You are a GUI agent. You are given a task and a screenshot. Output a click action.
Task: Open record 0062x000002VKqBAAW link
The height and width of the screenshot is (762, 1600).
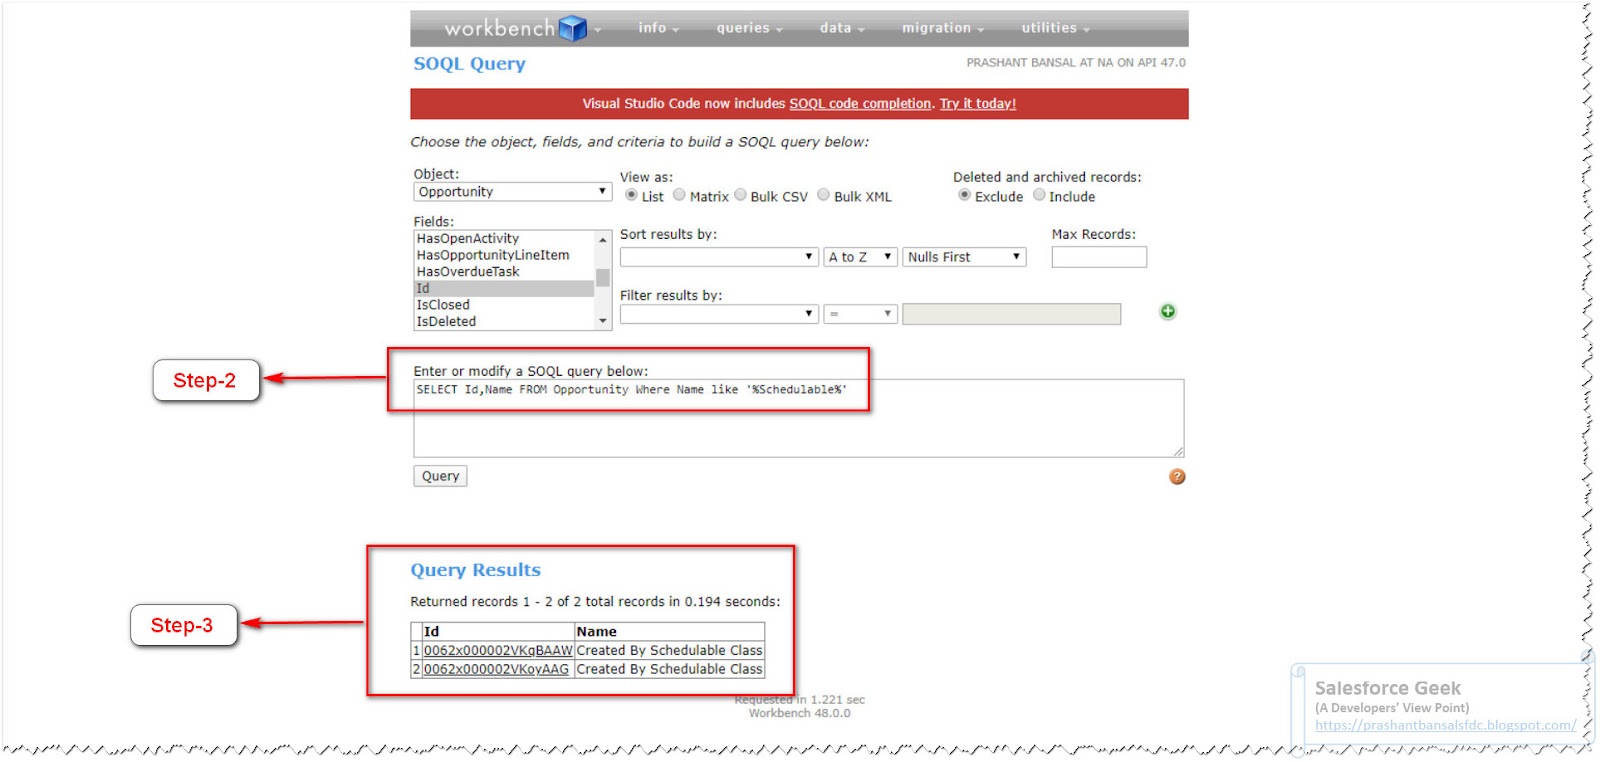pyautogui.click(x=498, y=650)
